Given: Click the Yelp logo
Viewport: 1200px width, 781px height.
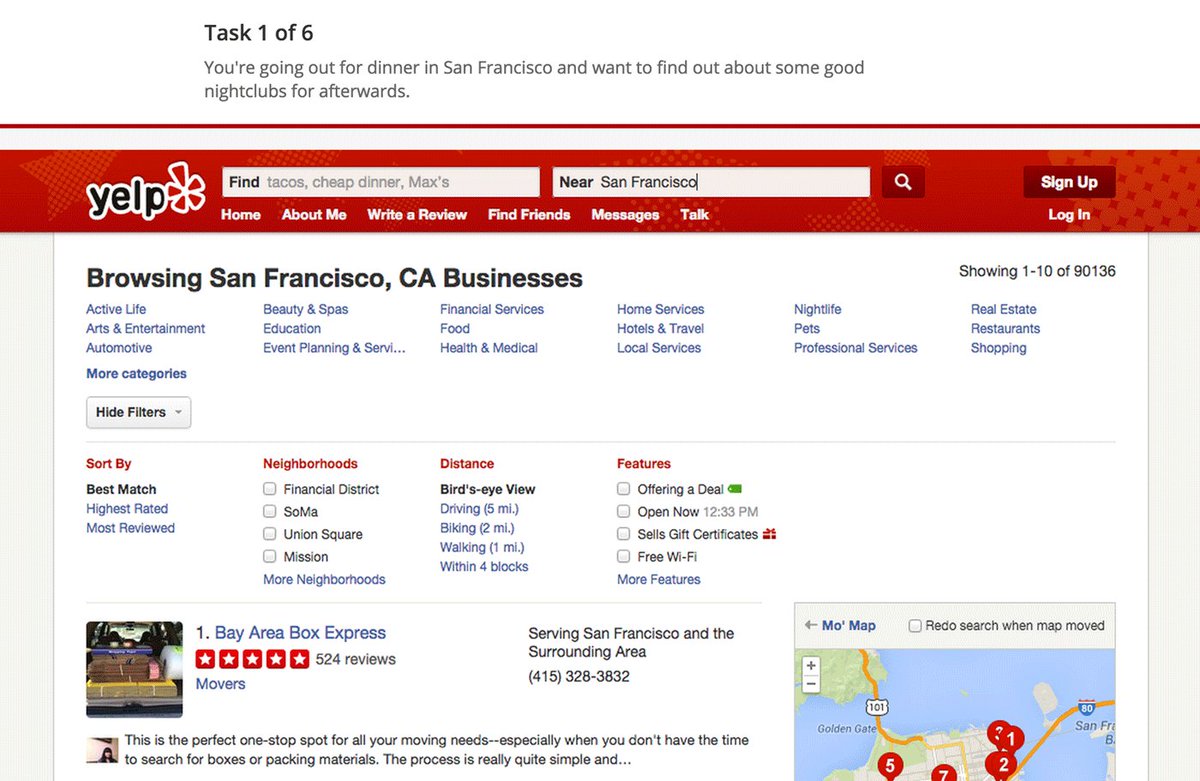Looking at the screenshot, I should click(x=145, y=192).
